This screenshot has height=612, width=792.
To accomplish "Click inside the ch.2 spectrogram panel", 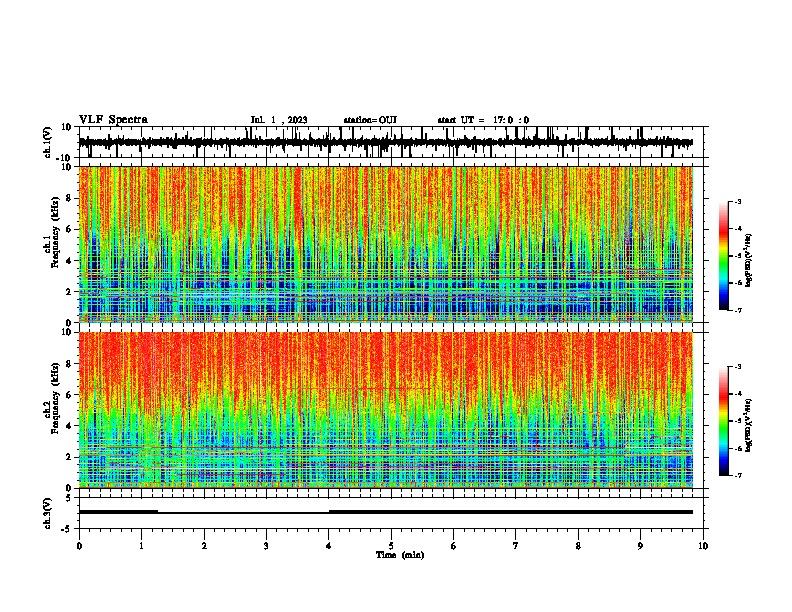I will click(386, 410).
